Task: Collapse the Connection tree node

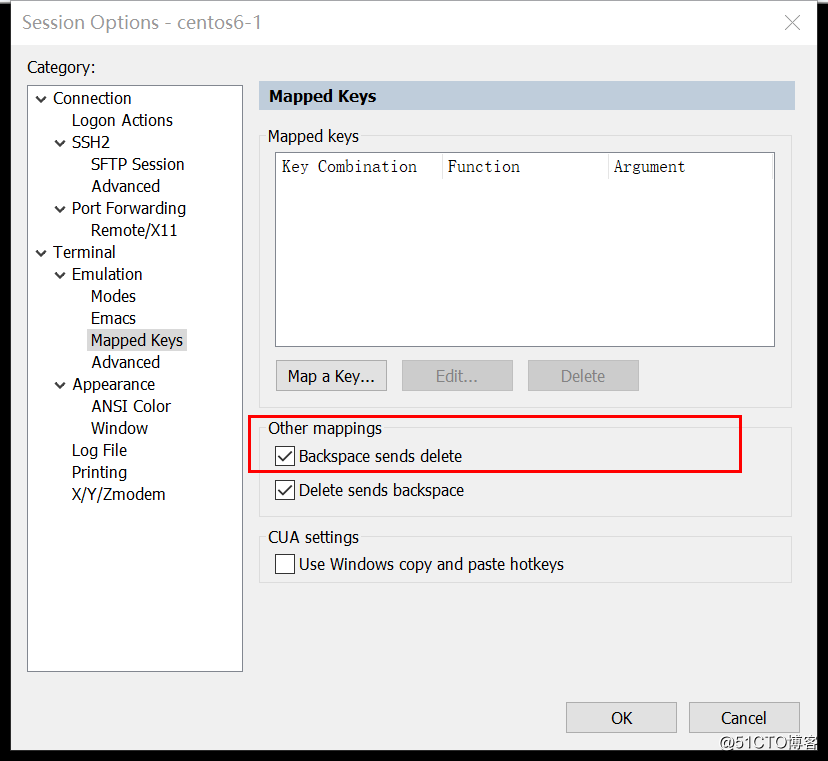Action: click(41, 99)
